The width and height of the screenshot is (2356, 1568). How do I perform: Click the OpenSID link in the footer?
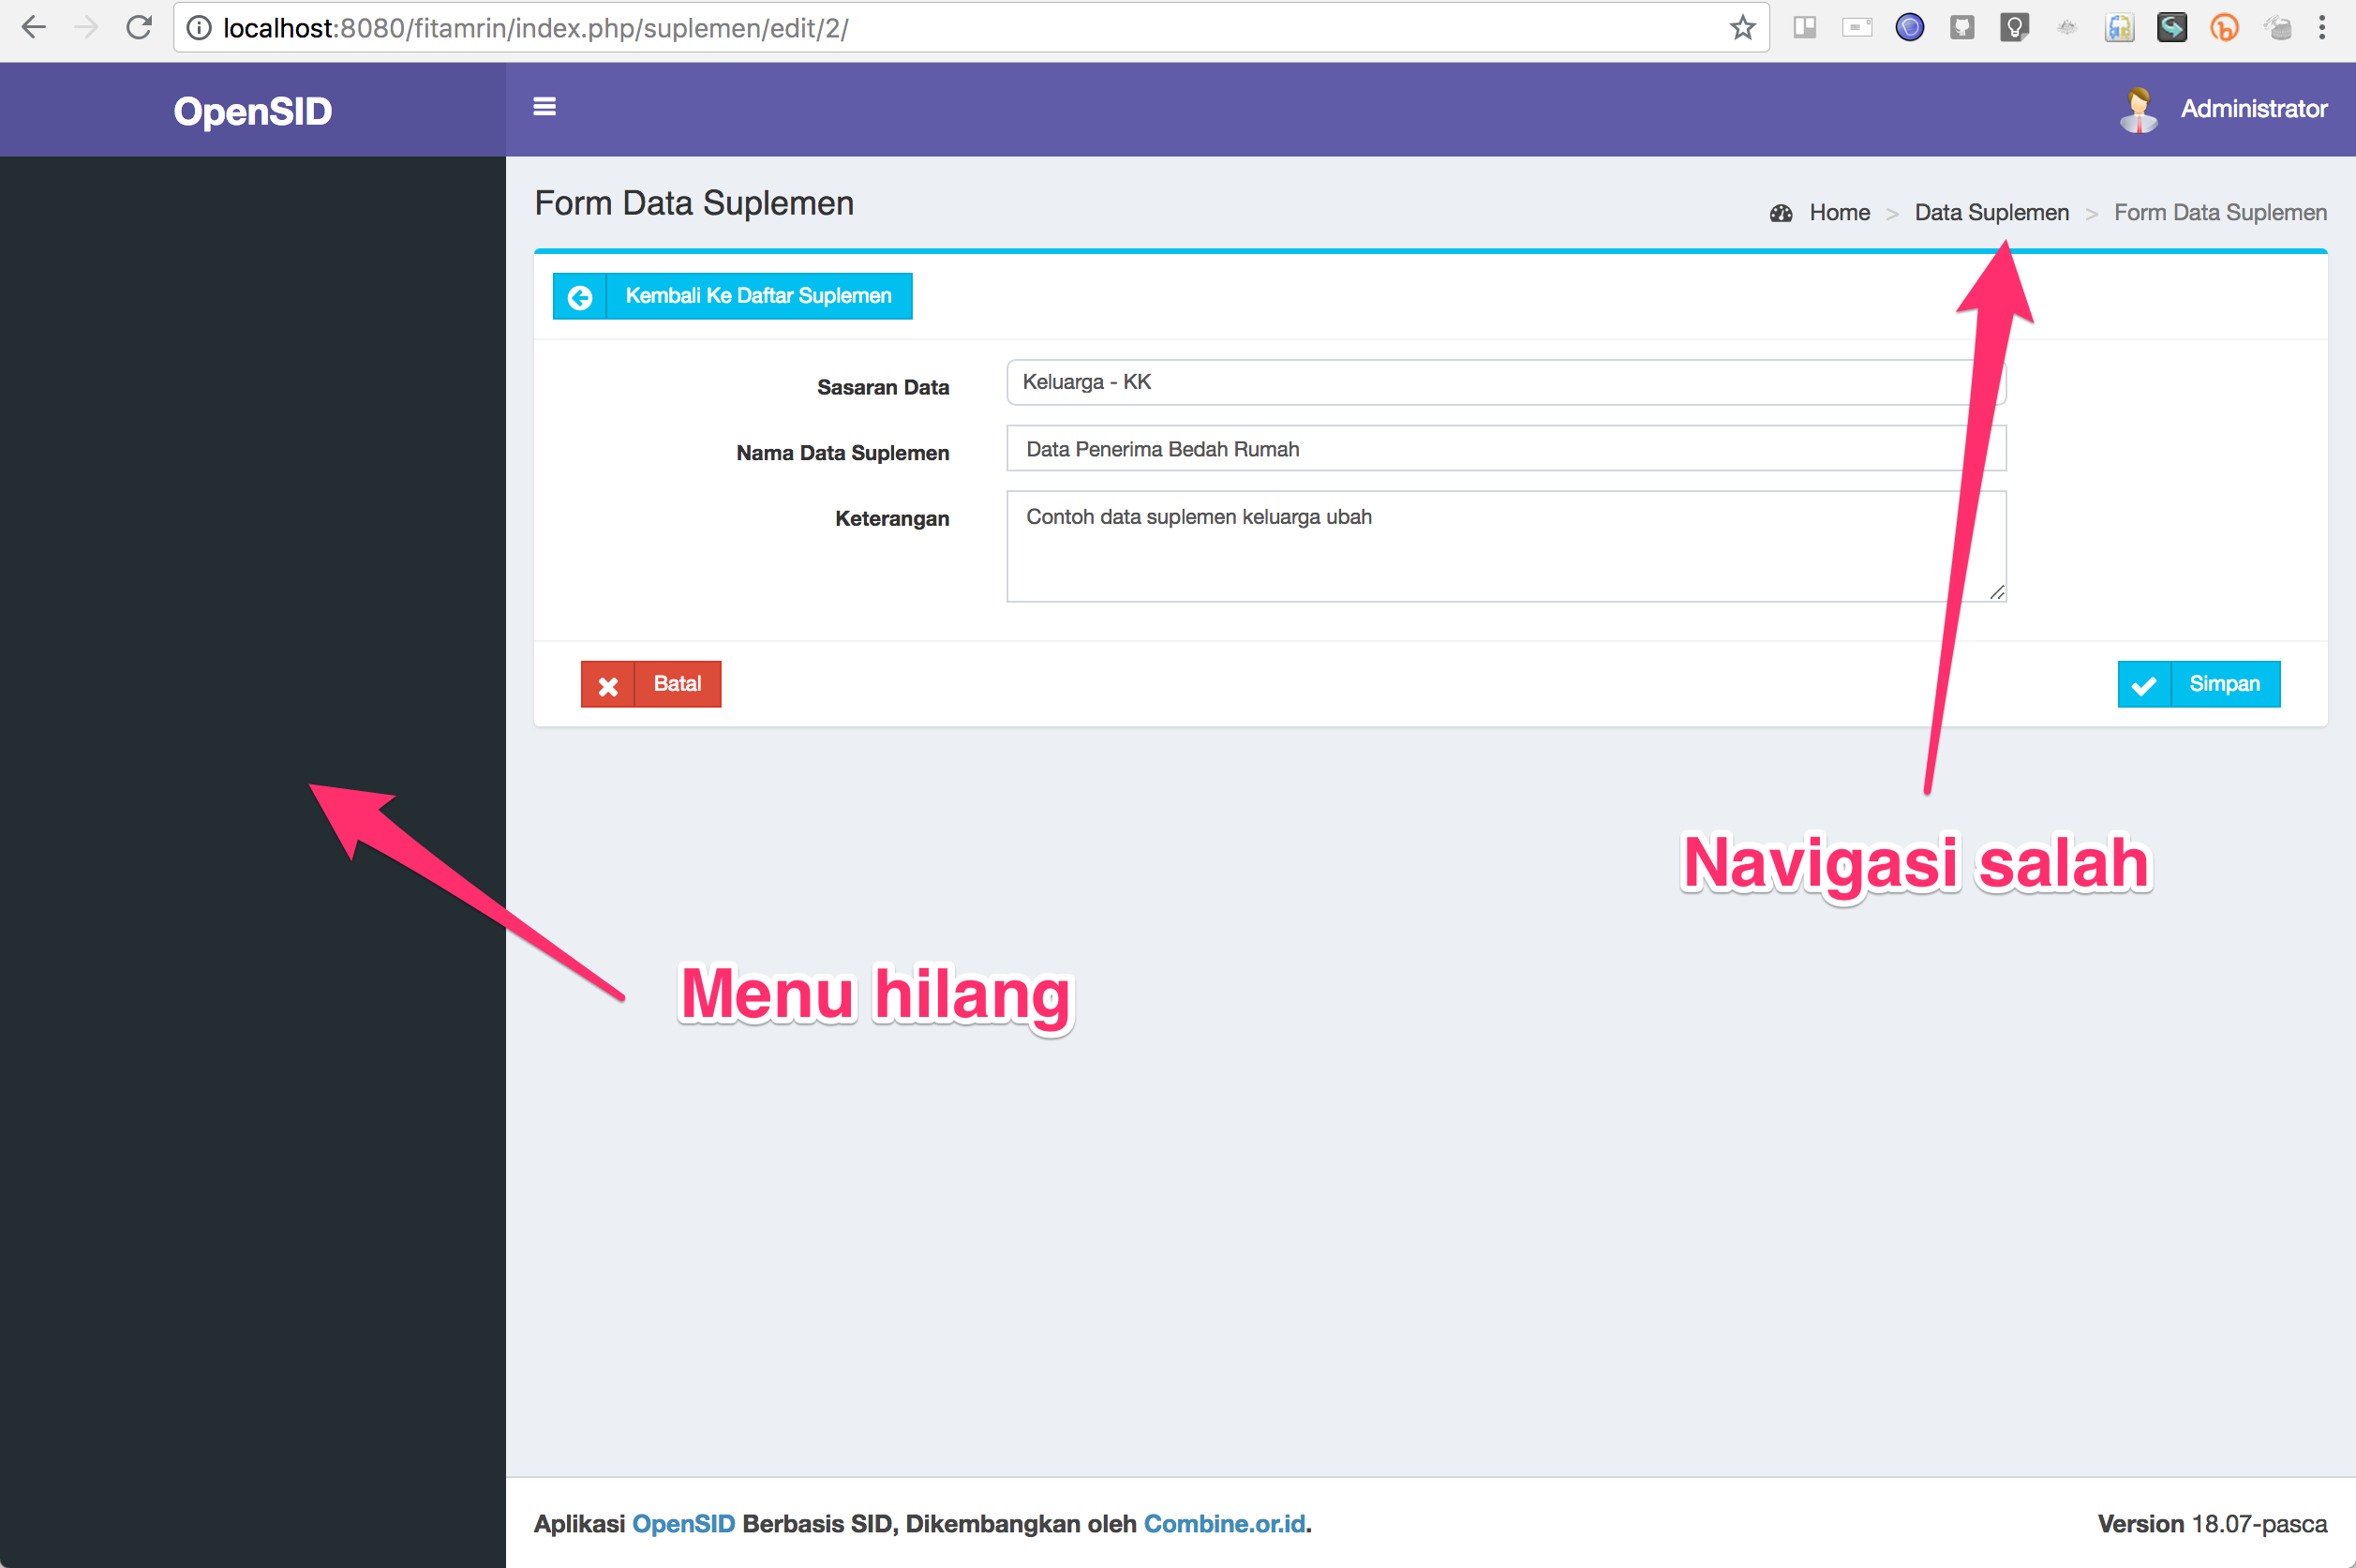(x=683, y=1523)
